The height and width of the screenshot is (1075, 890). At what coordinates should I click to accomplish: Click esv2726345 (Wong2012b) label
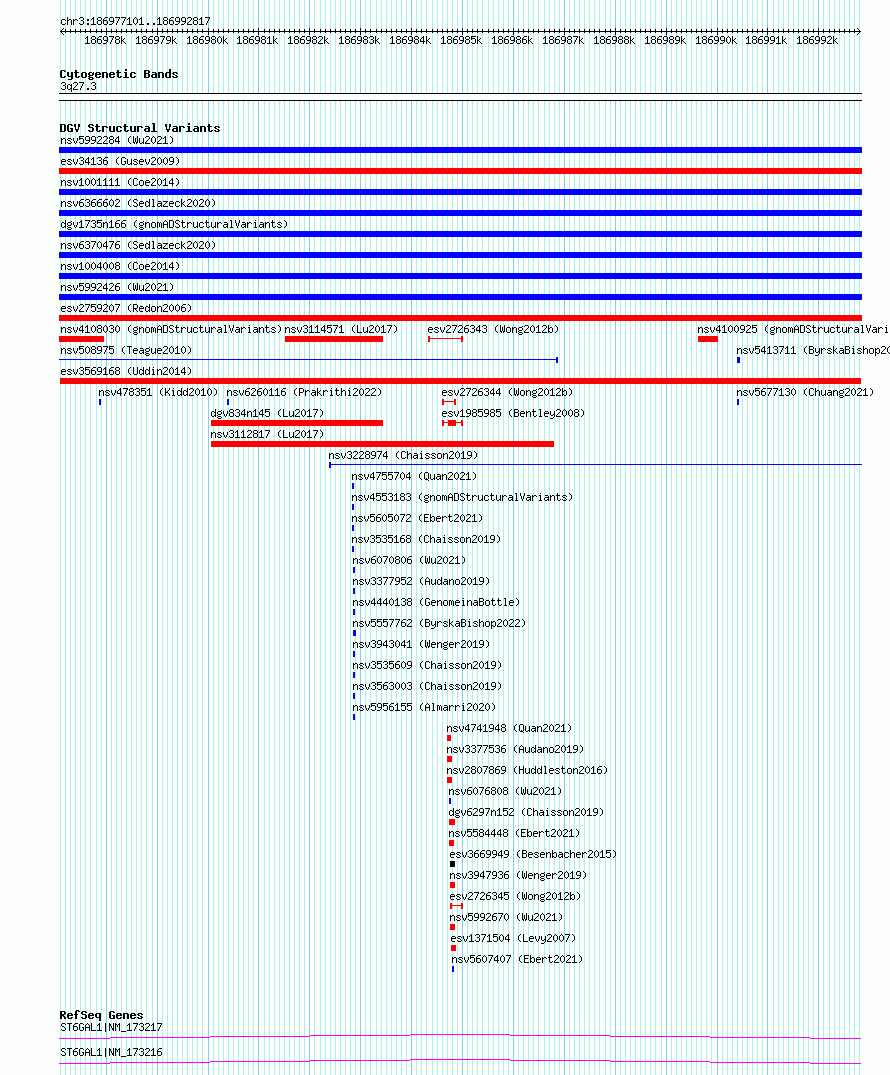pyautogui.click(x=515, y=896)
